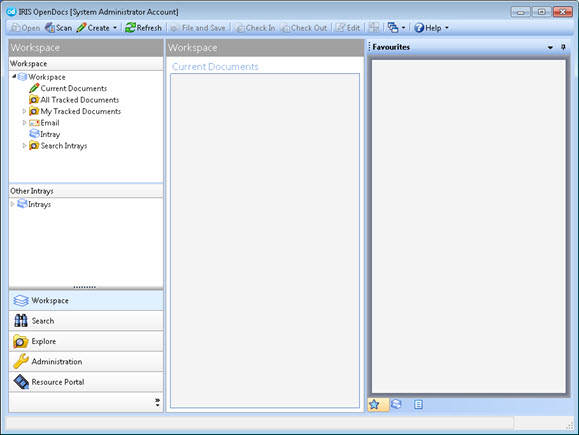The image size is (579, 435).
Task: Open Search with the binoculars icon
Action: tap(21, 321)
